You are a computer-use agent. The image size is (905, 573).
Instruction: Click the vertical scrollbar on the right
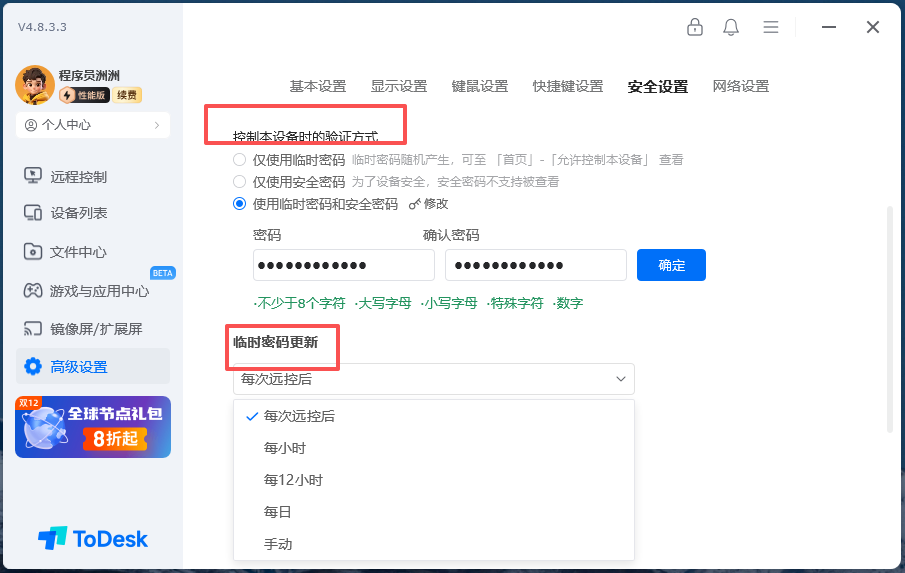(x=889, y=319)
